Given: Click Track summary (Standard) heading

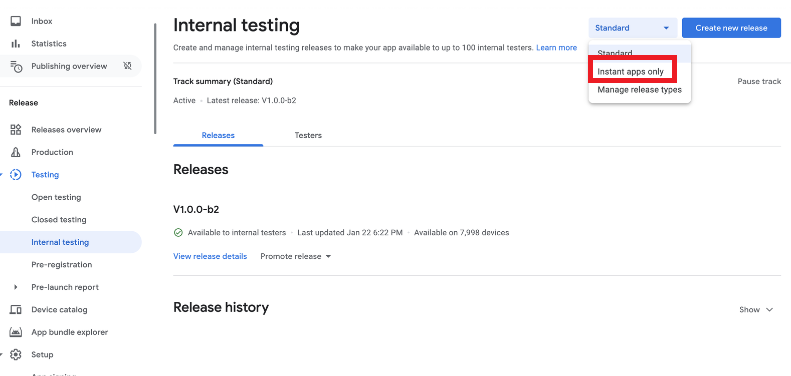Looking at the screenshot, I should pyautogui.click(x=223, y=81).
